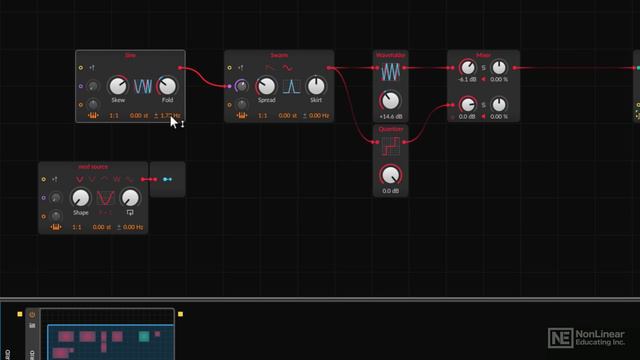
Task: Toggle keyboard pitch tracking on mod source
Action: (x=56, y=227)
